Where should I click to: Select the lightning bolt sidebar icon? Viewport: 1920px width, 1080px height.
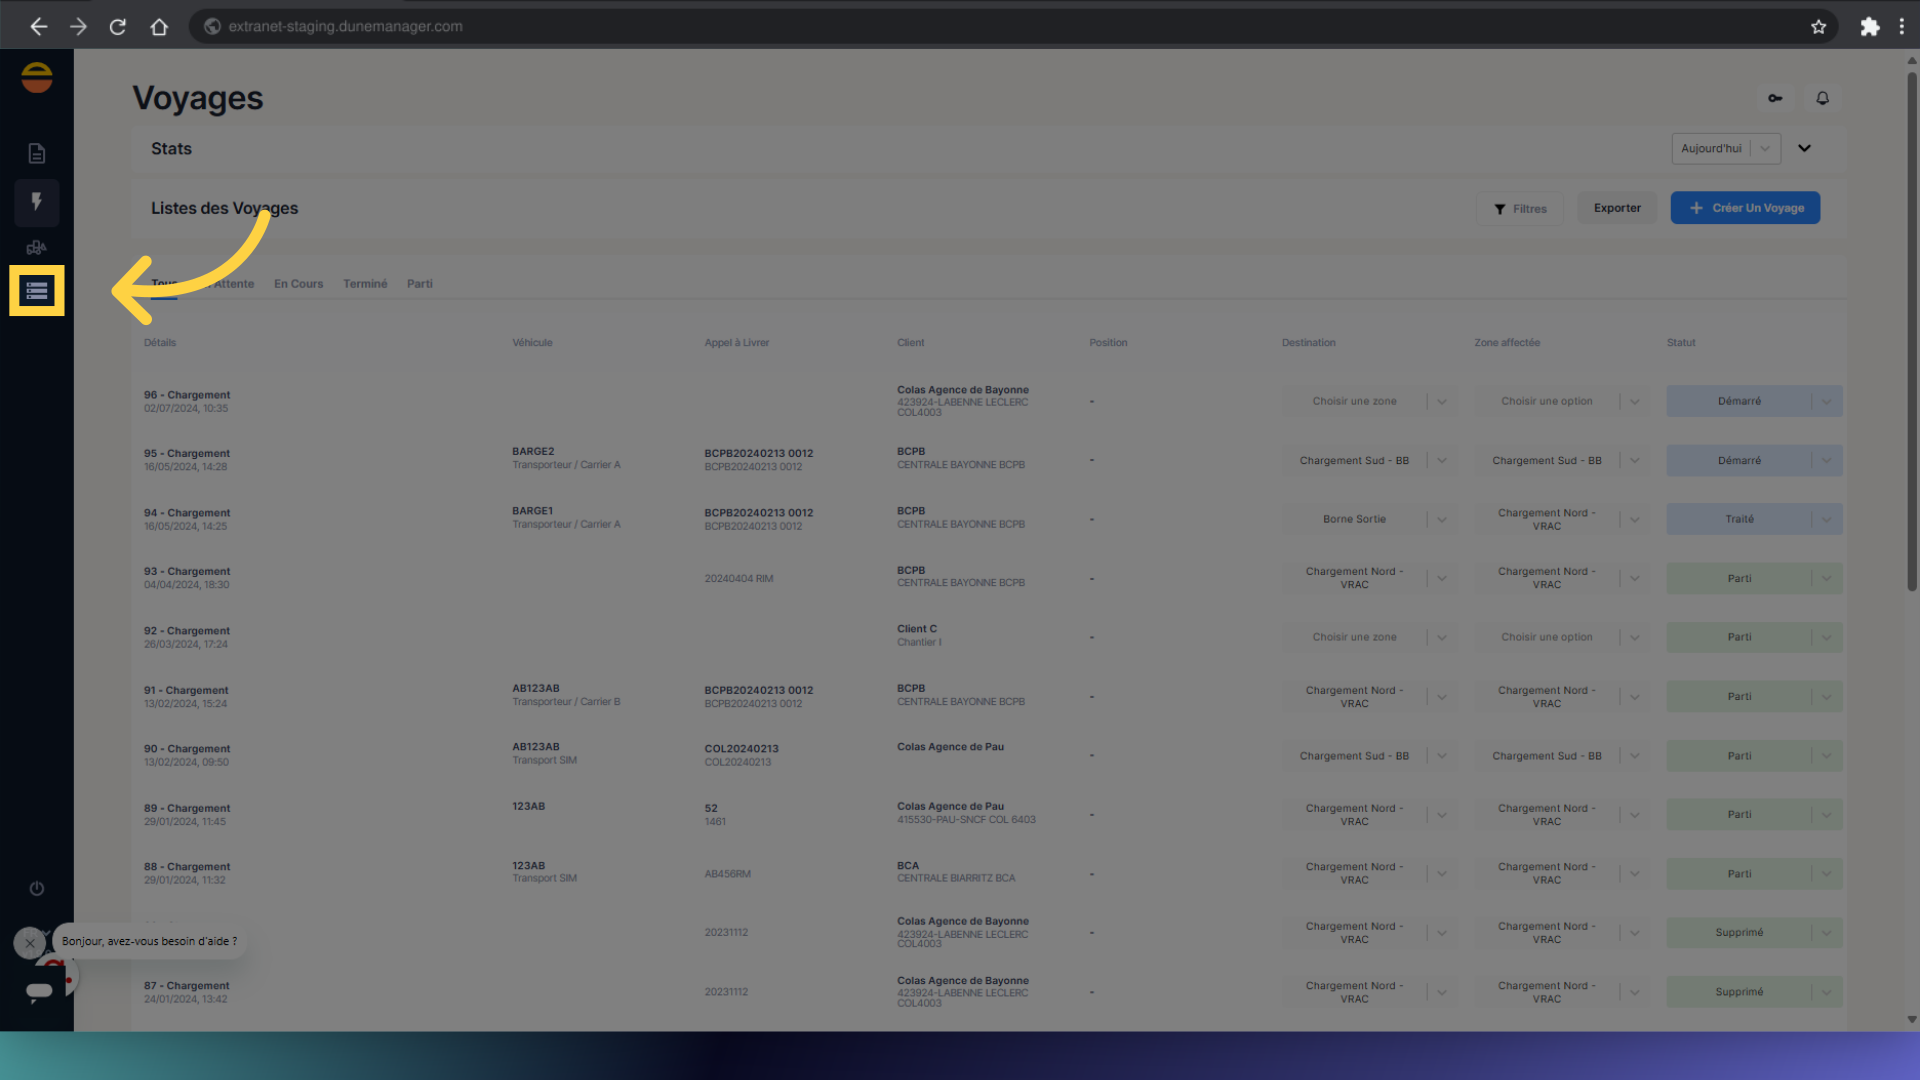(x=37, y=202)
